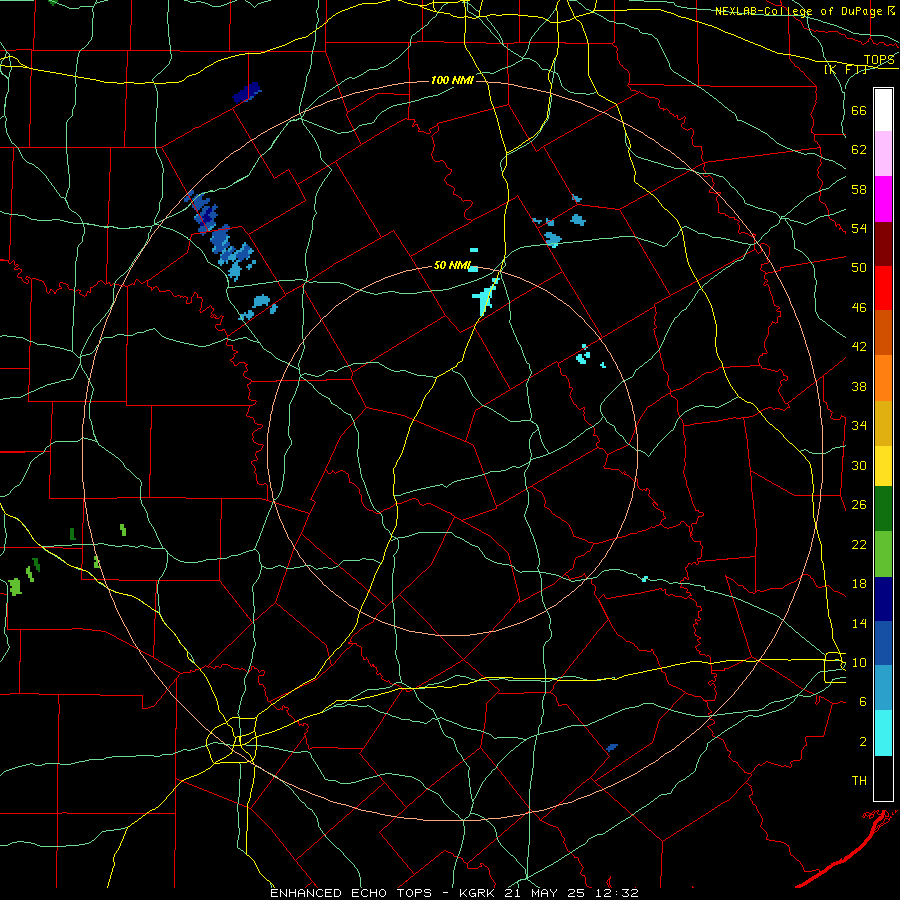This screenshot has width=900, height=900.
Task: Click the legend value "58"
Action: [859, 189]
